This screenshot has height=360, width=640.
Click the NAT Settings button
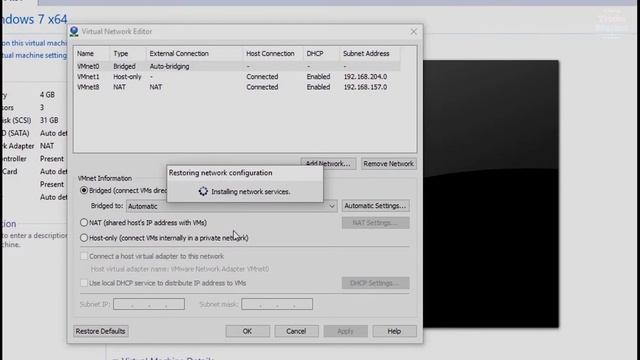pos(376,223)
